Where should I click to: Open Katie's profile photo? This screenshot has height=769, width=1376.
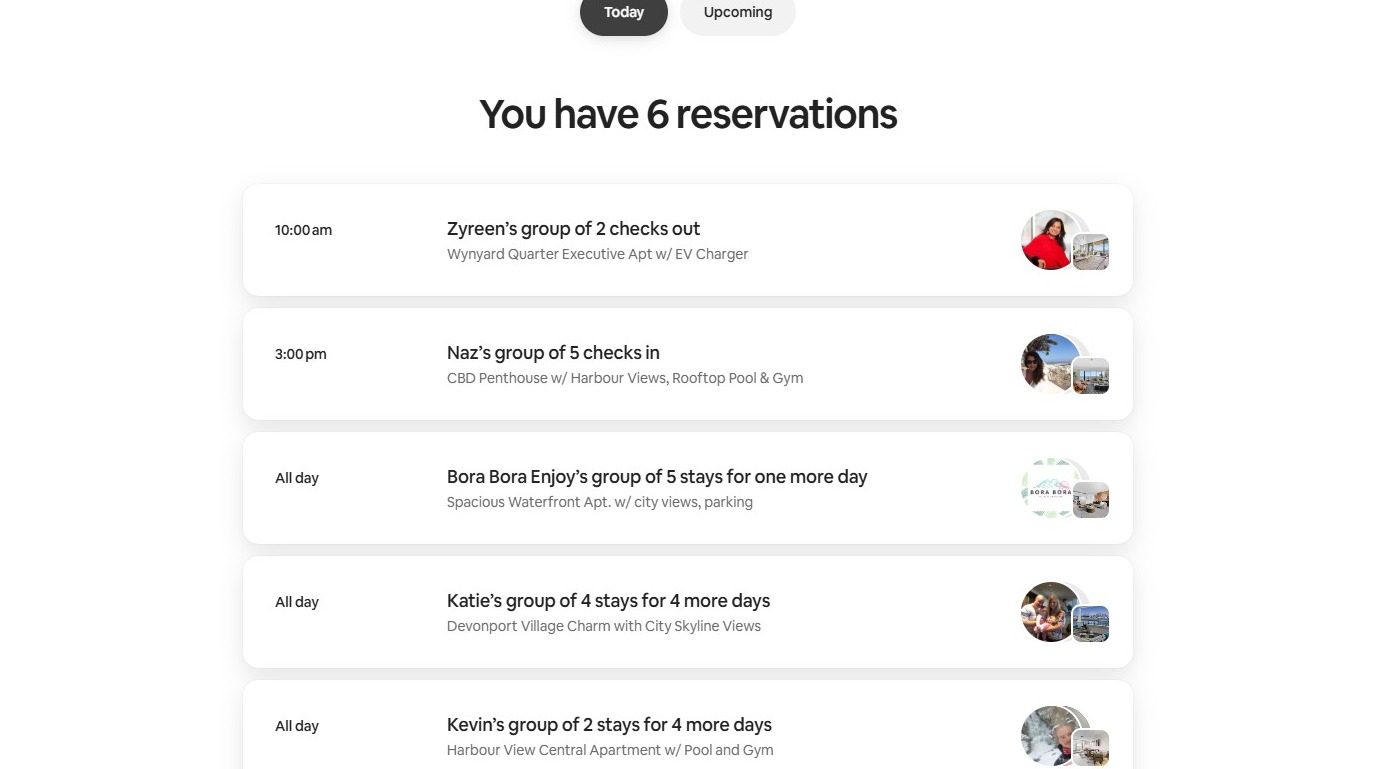point(1050,612)
